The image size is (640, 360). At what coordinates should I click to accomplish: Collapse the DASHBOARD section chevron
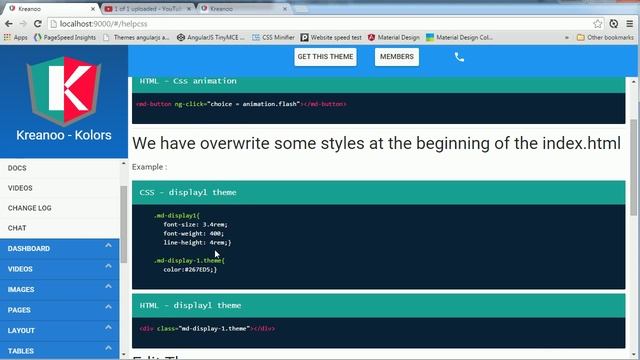pos(108,246)
